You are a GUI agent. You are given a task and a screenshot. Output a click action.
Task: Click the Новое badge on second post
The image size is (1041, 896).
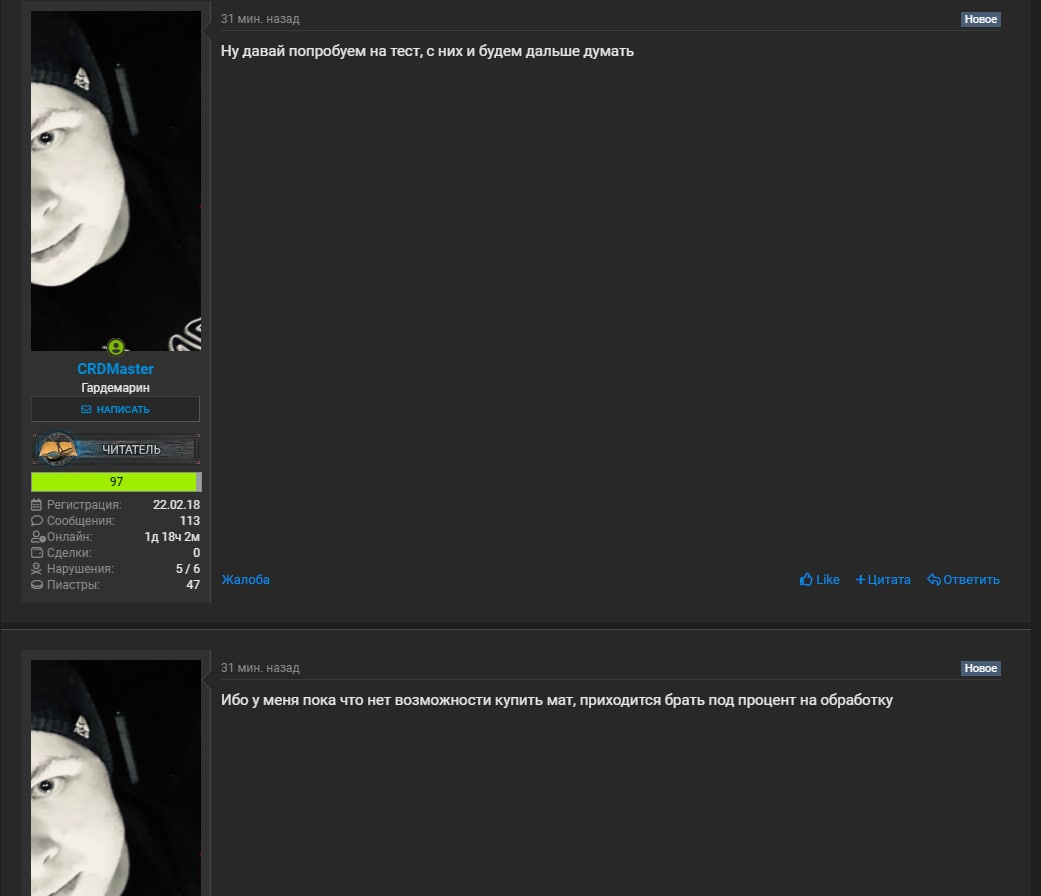[x=981, y=668]
